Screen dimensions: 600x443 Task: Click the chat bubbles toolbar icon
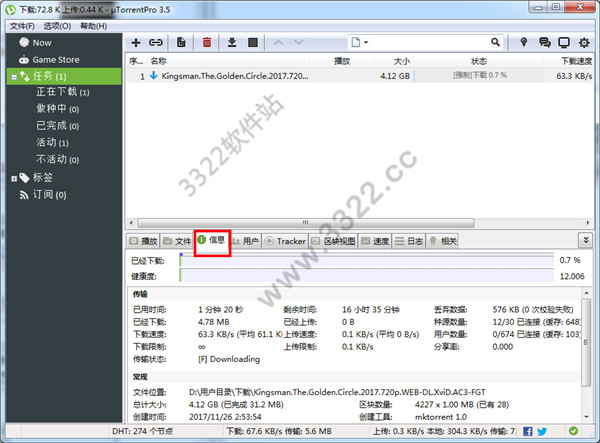click(544, 42)
